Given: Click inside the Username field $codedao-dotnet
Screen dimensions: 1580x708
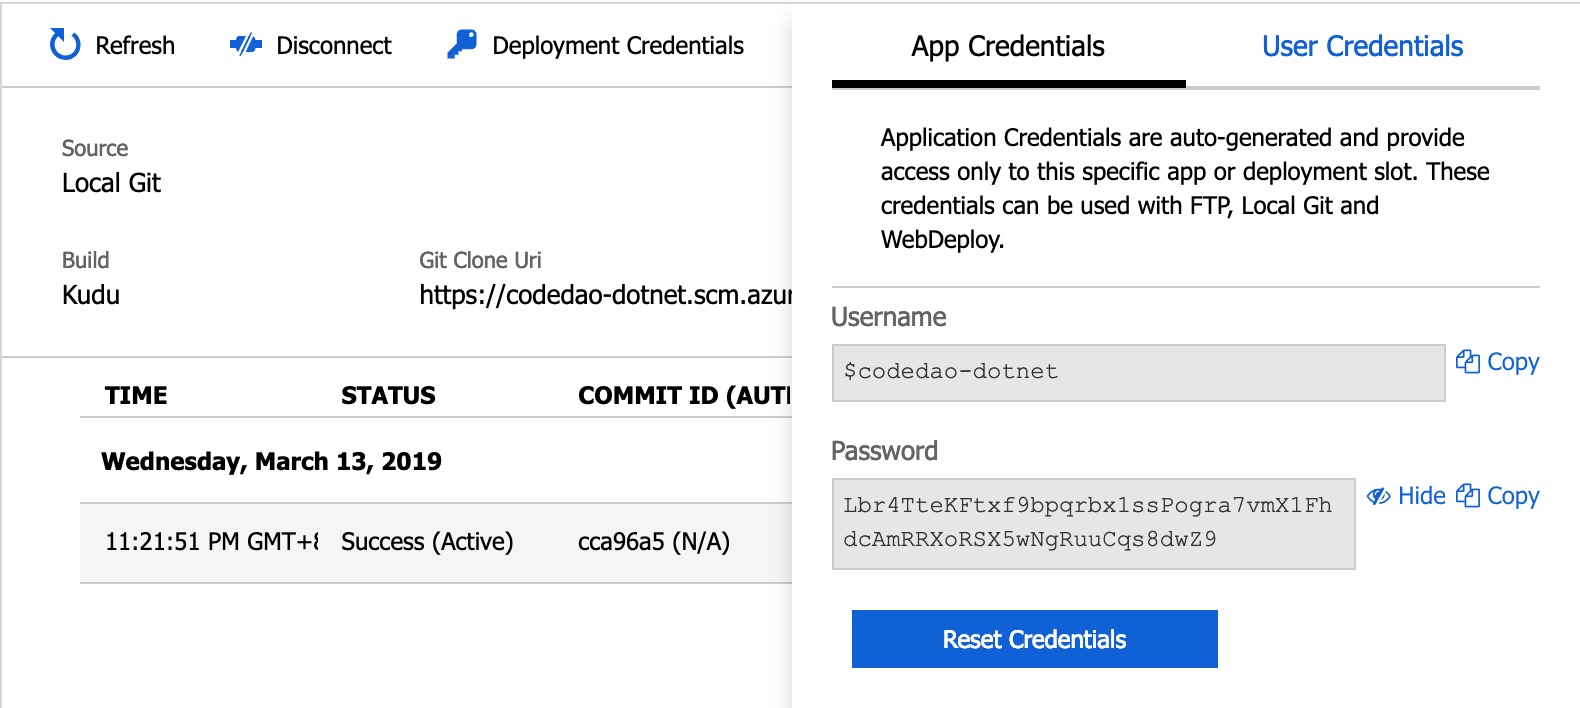Looking at the screenshot, I should (1138, 372).
